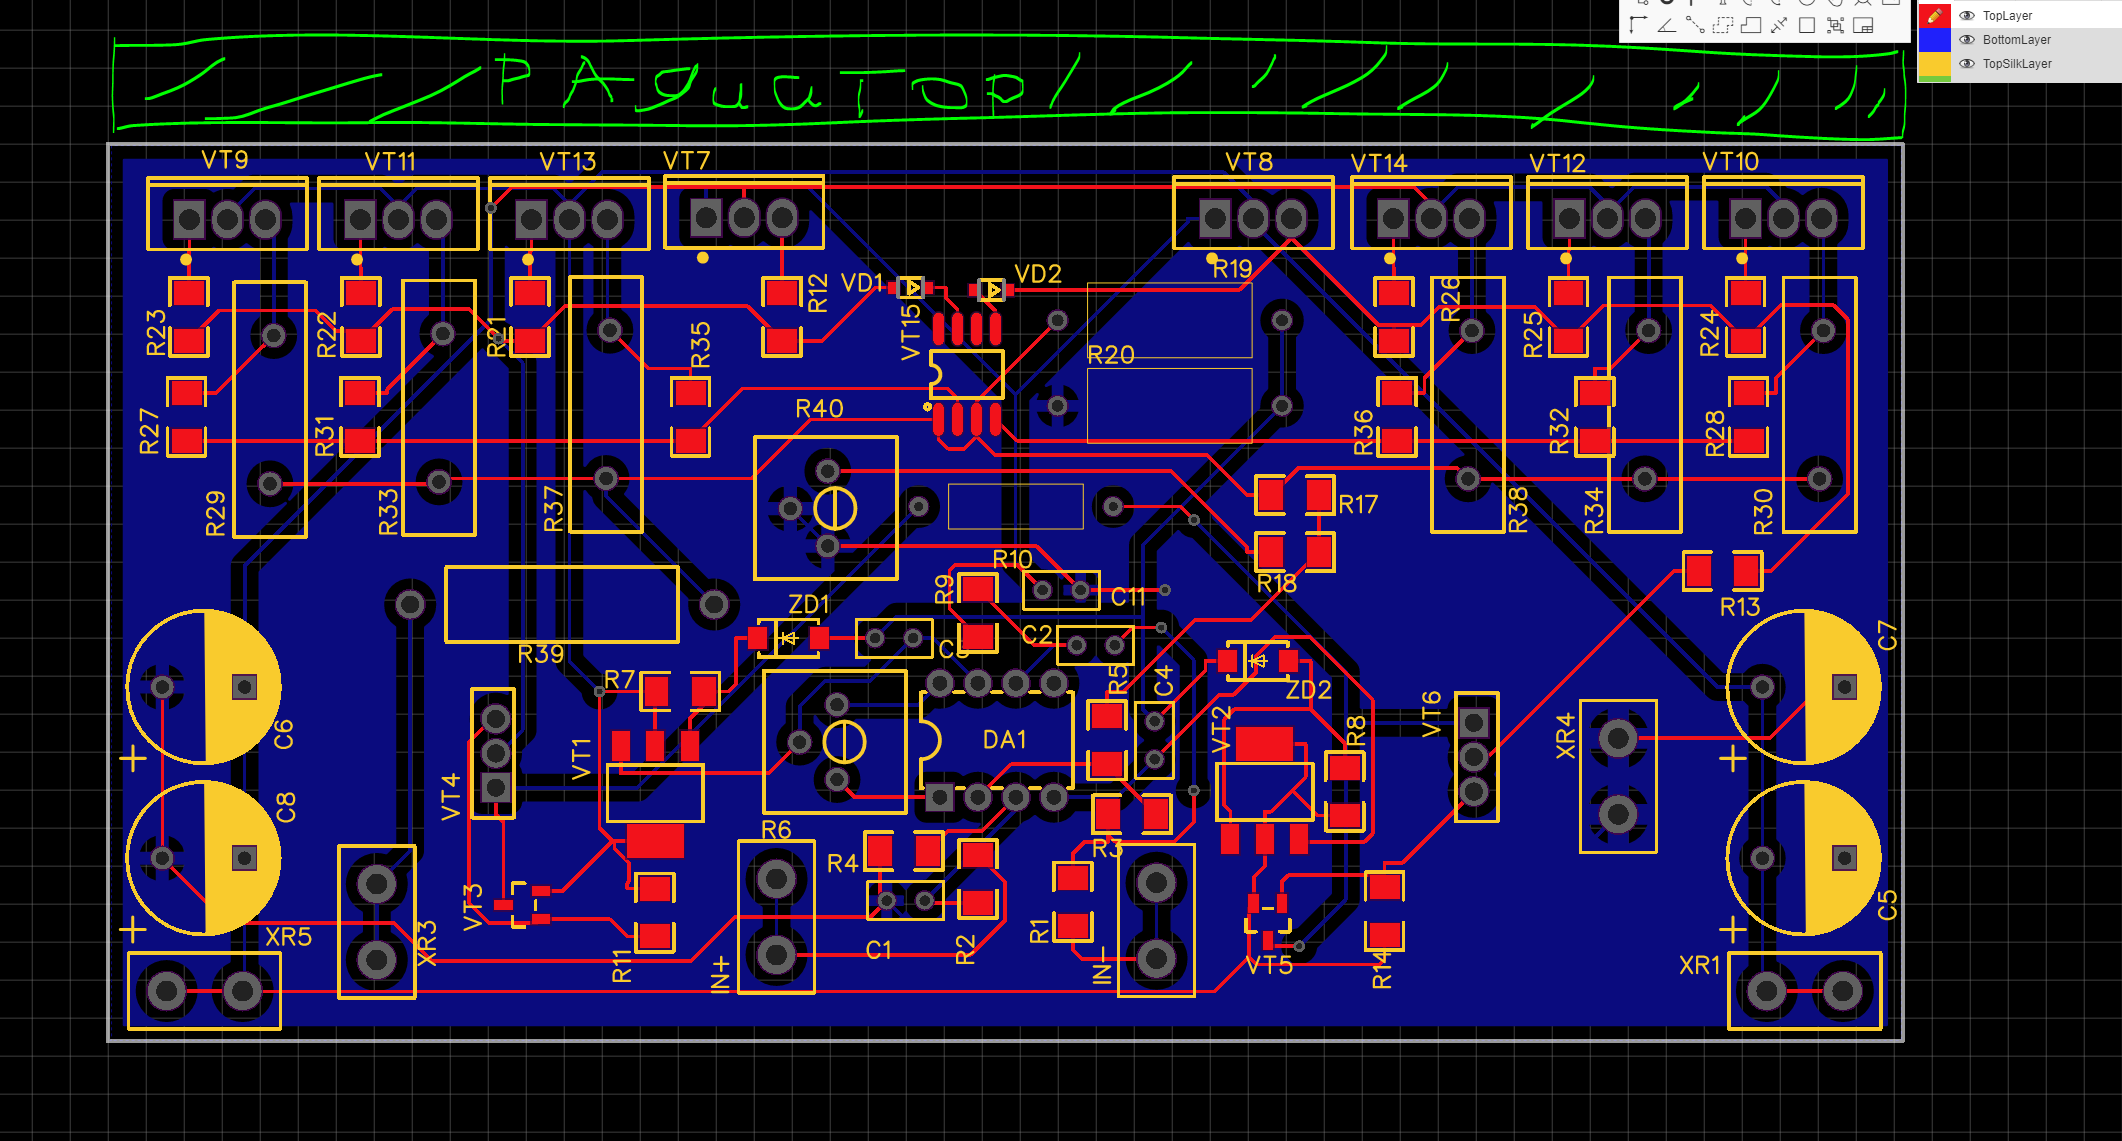Click the VD2 diode label
The image size is (2122, 1141).
1038,274
